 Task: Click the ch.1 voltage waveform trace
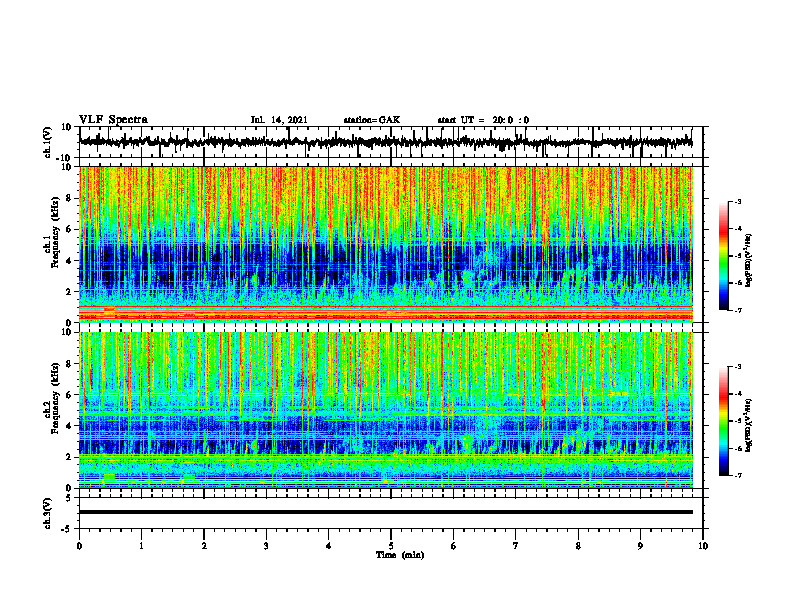385,142
